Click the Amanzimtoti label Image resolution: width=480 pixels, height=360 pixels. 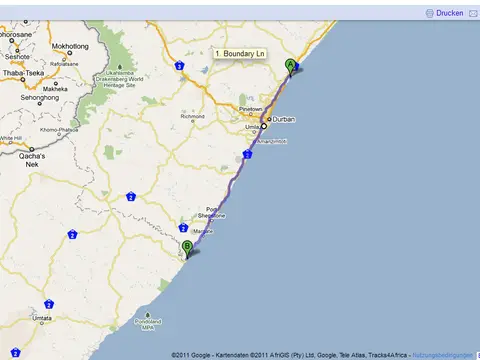(272, 141)
